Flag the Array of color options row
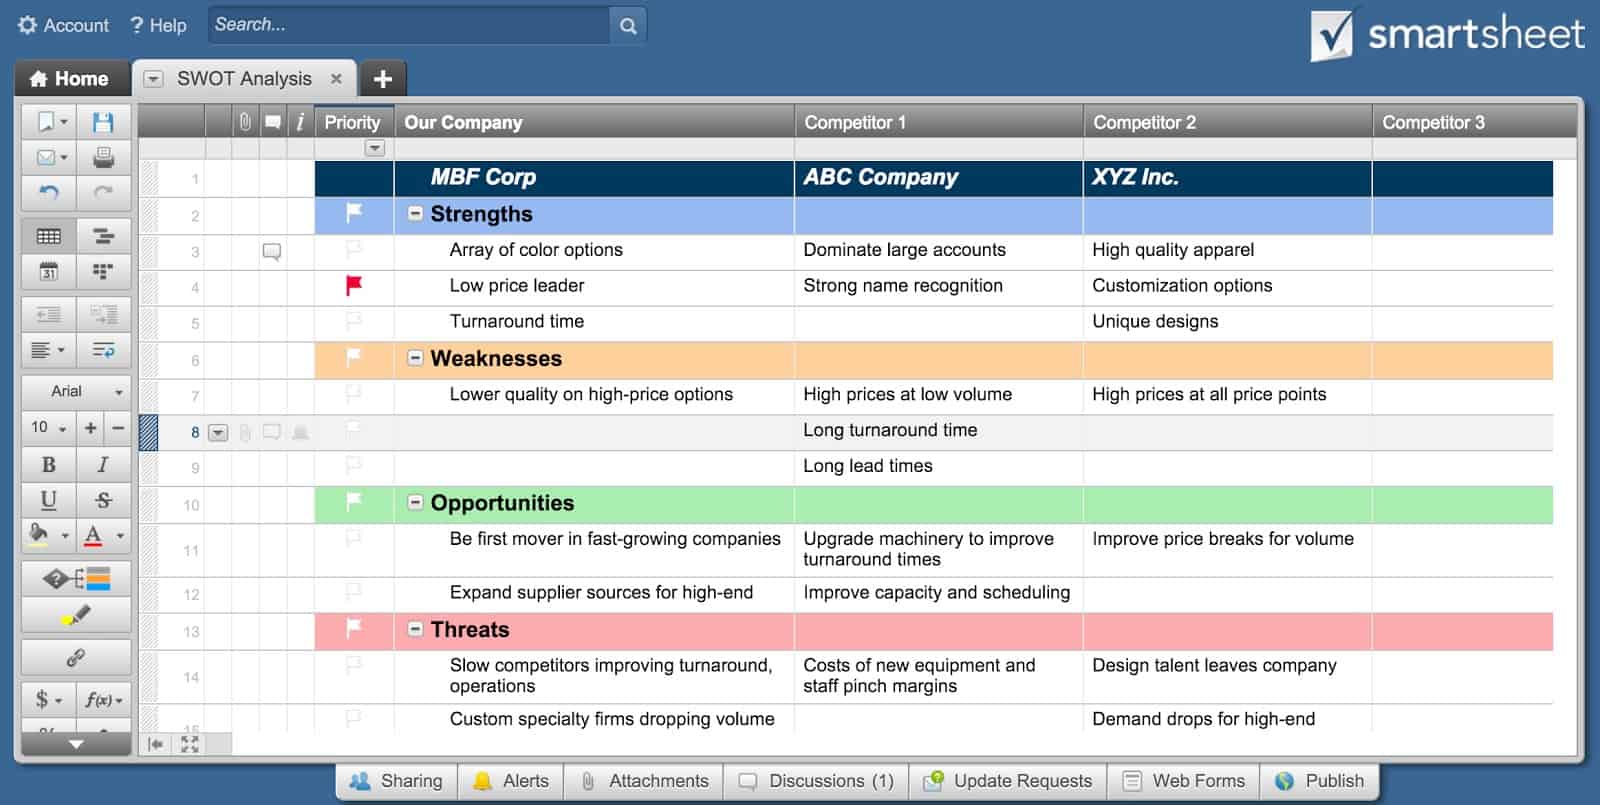This screenshot has height=805, width=1600. [x=353, y=250]
